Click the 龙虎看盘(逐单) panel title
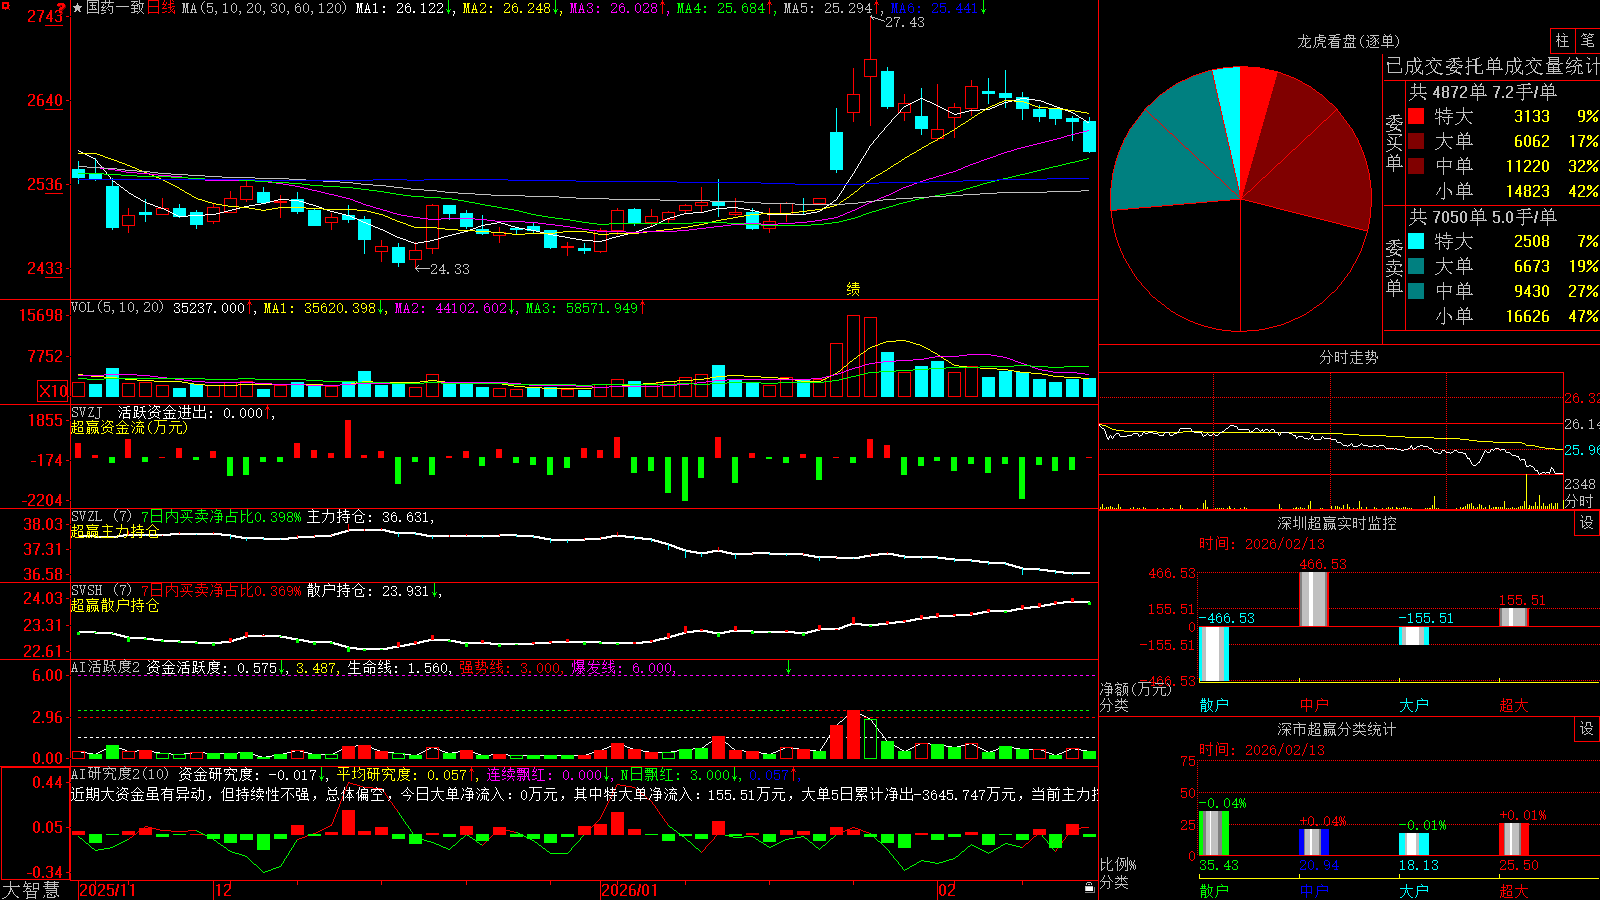1600x900 pixels. click(1348, 41)
